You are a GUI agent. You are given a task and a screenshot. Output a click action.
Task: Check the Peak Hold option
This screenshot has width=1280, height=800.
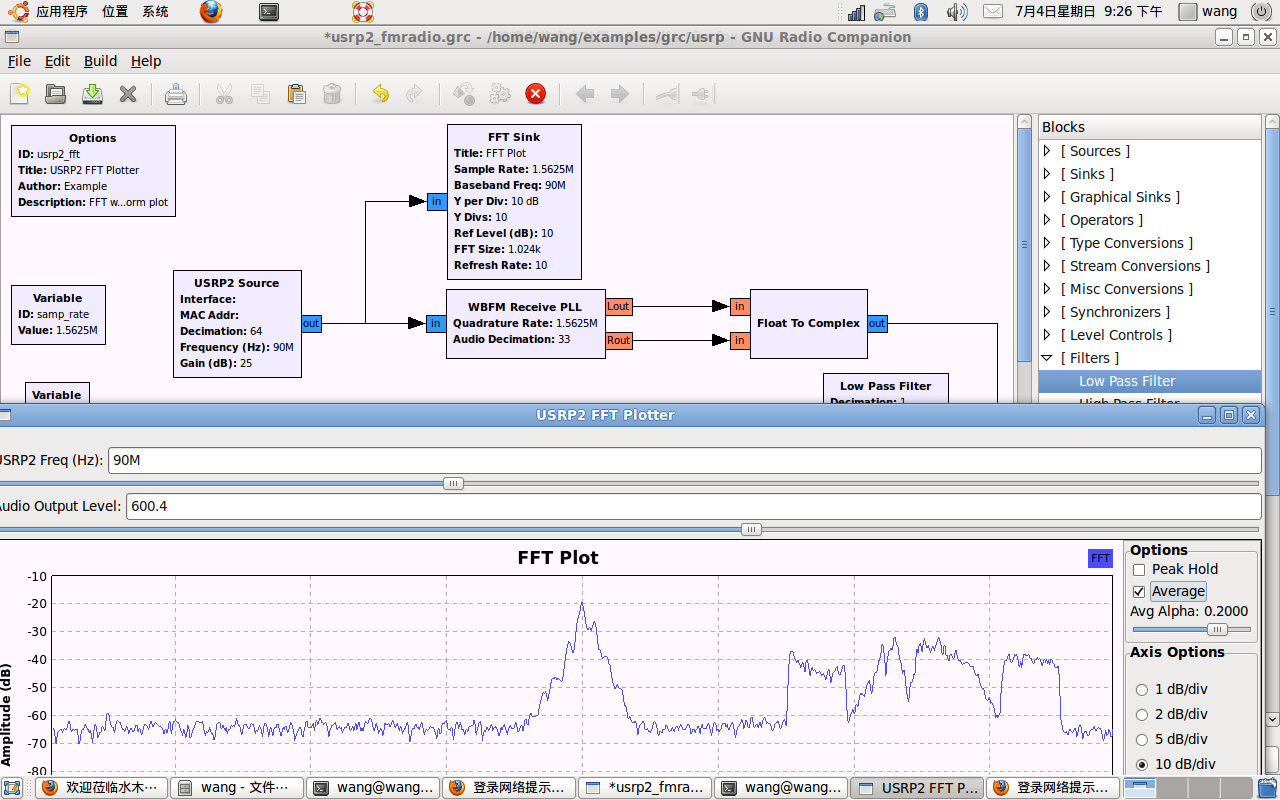(x=1139, y=569)
